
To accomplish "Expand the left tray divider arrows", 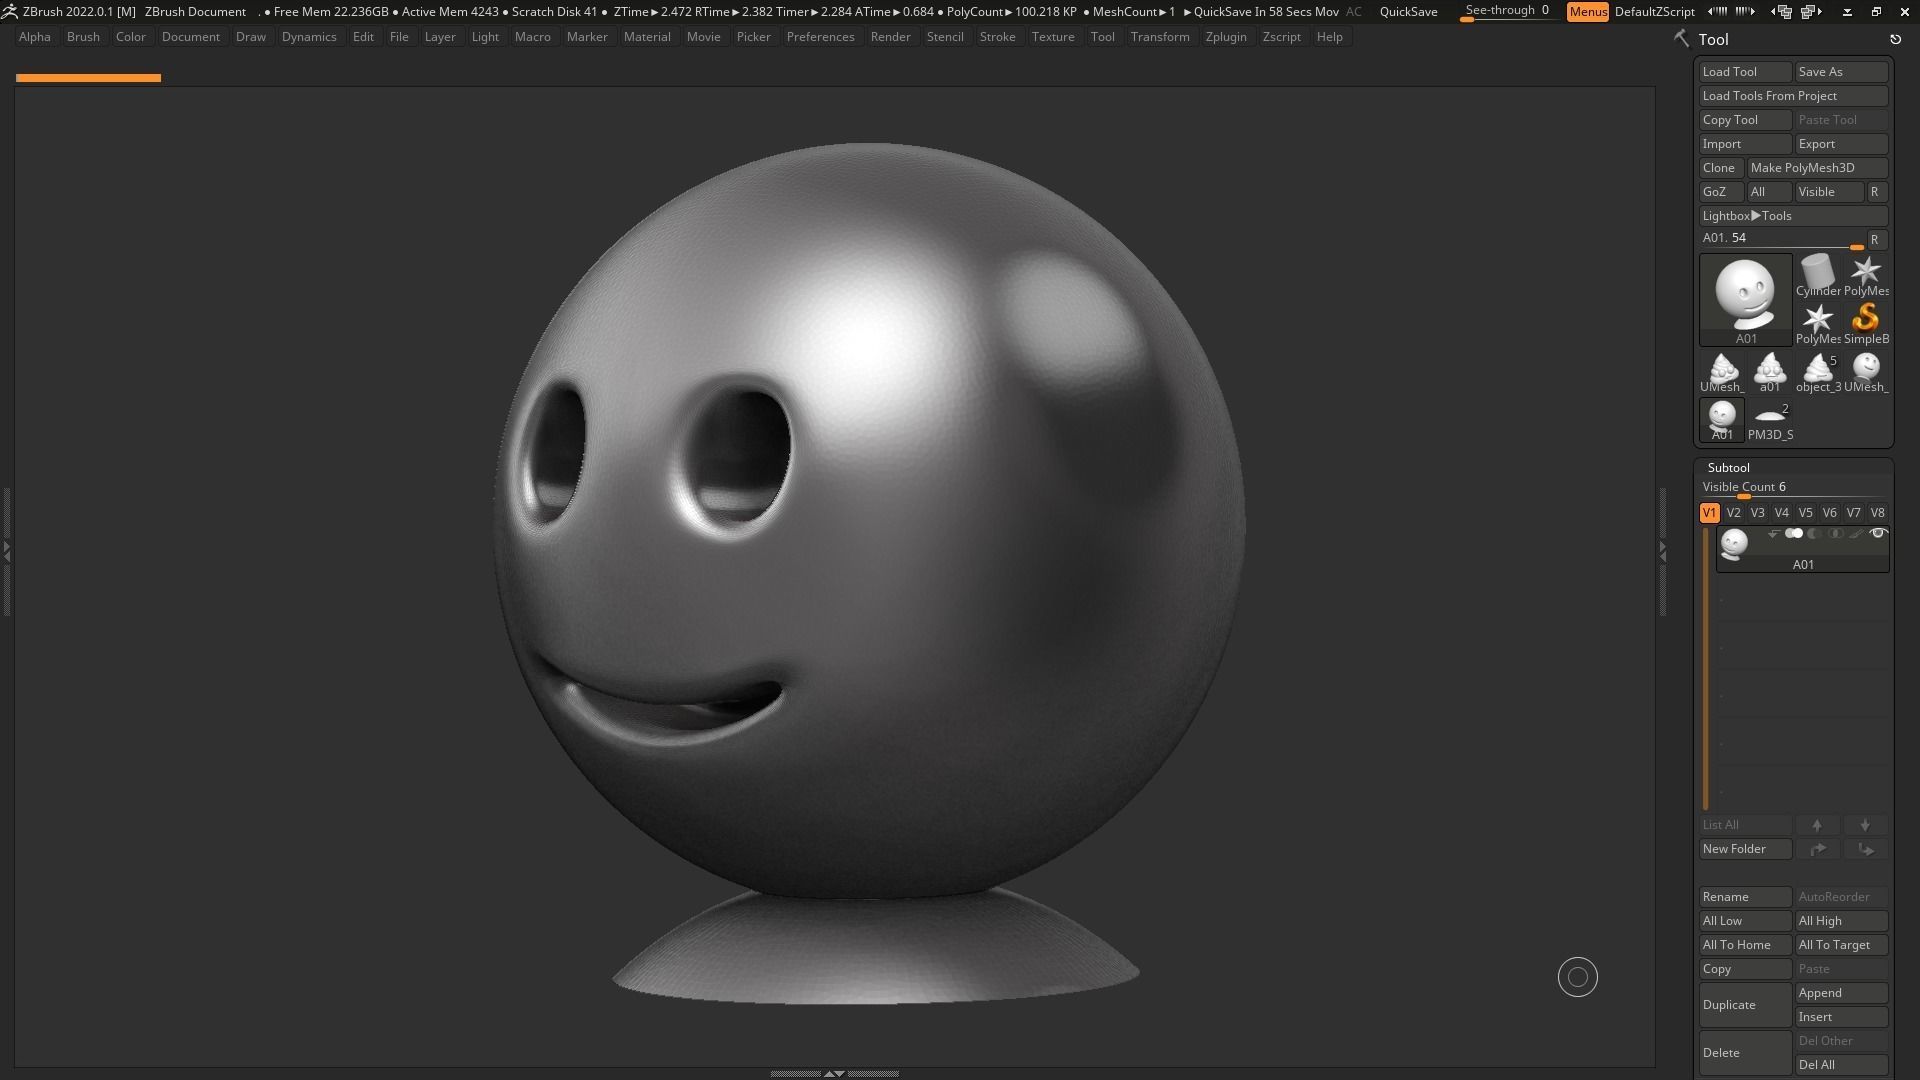I will tap(6, 551).
